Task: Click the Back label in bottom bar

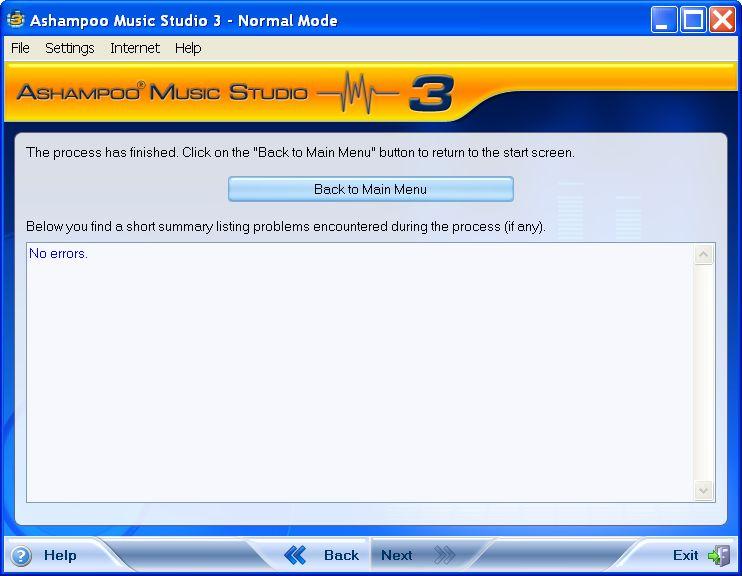Action: coord(341,555)
